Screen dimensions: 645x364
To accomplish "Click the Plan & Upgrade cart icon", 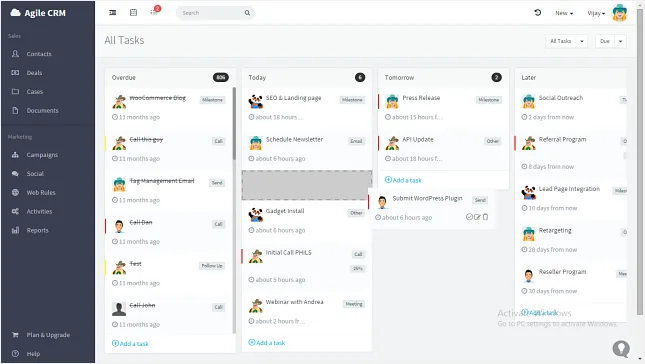I will [x=15, y=335].
